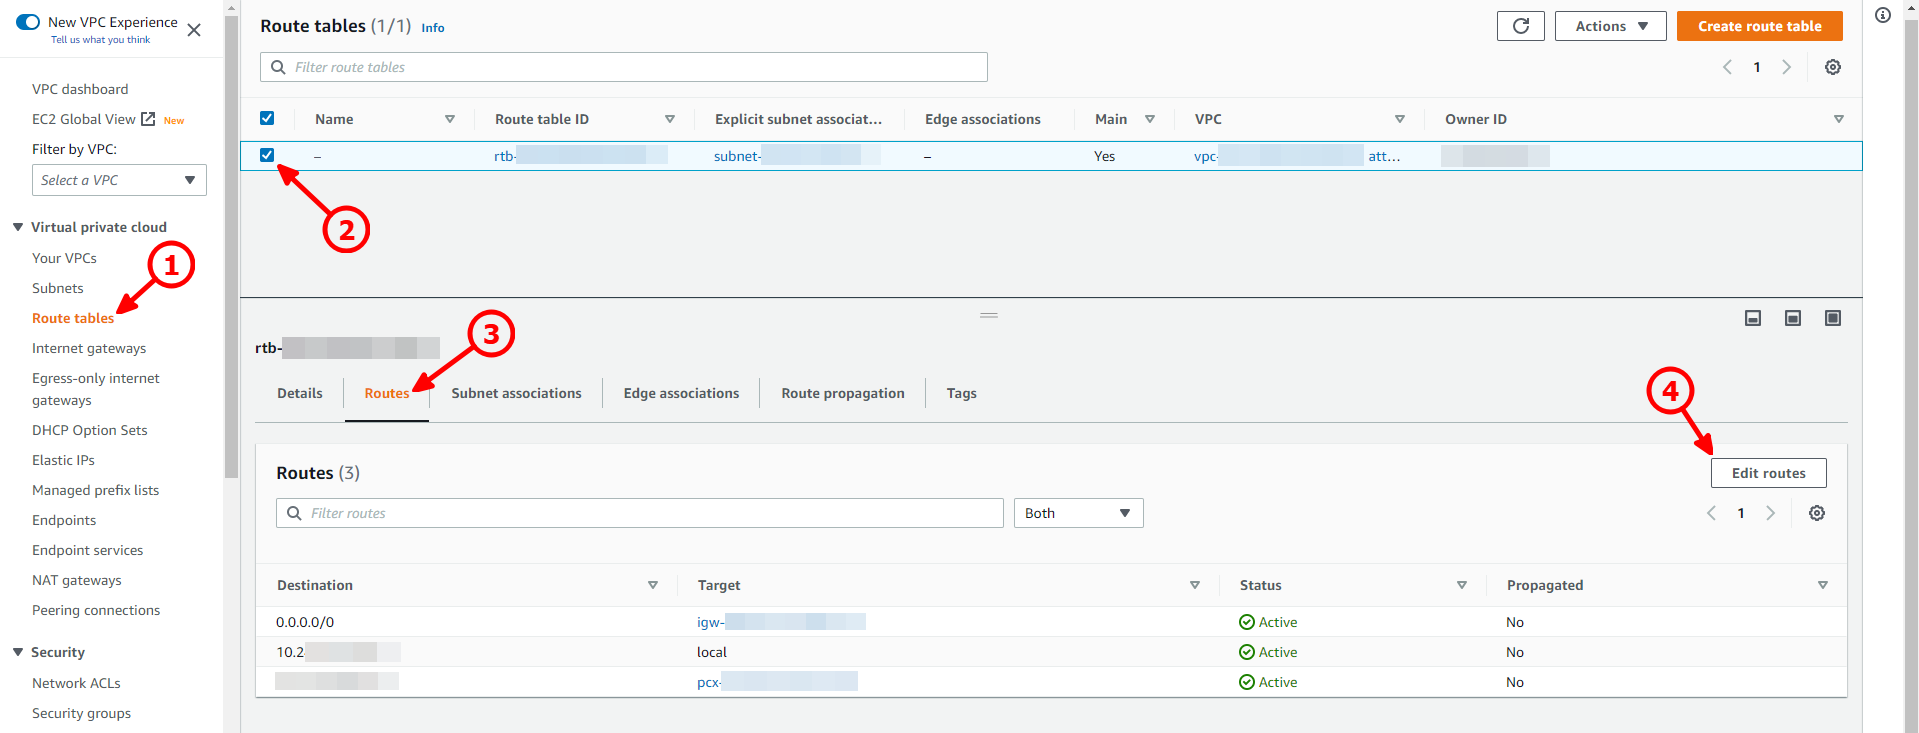Sort routes by Target column arrow
1919x733 pixels.
pos(1195,585)
